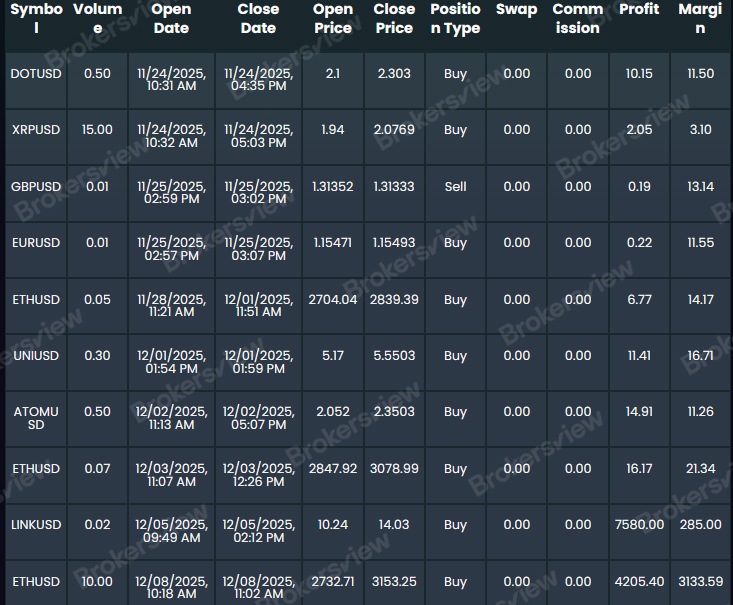Click commission 0.00 in UNIUSD row

[x=578, y=356]
